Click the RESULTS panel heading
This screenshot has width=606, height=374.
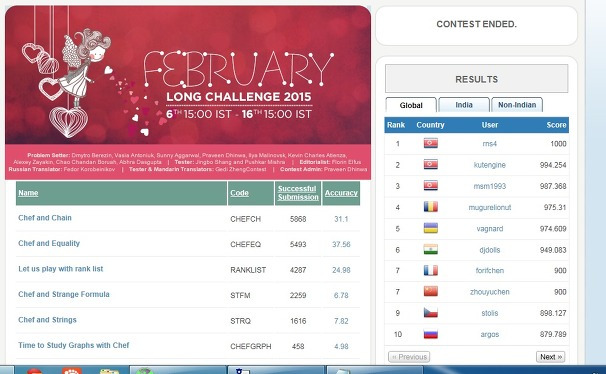coord(477,79)
